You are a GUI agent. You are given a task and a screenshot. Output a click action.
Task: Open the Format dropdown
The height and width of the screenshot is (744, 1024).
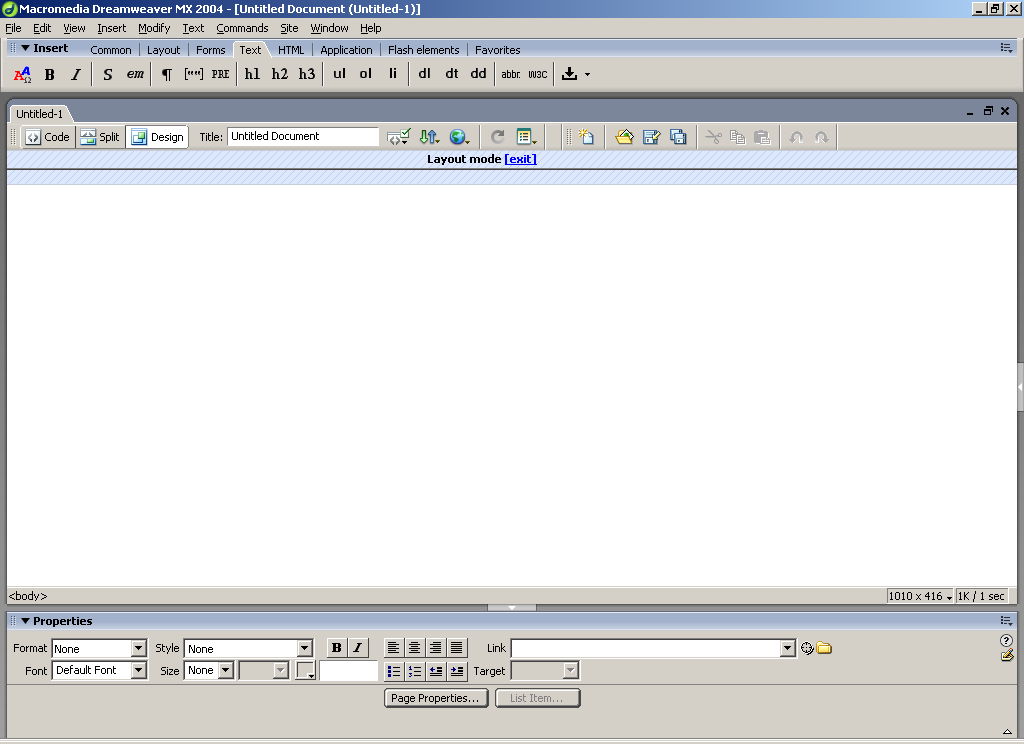click(x=138, y=649)
